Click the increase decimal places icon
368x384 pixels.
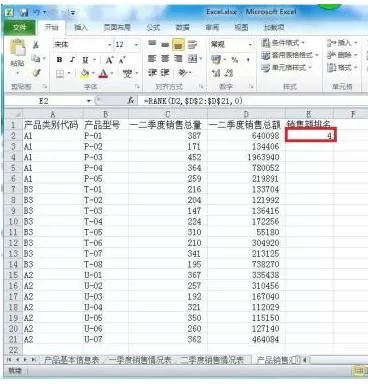pos(216,73)
